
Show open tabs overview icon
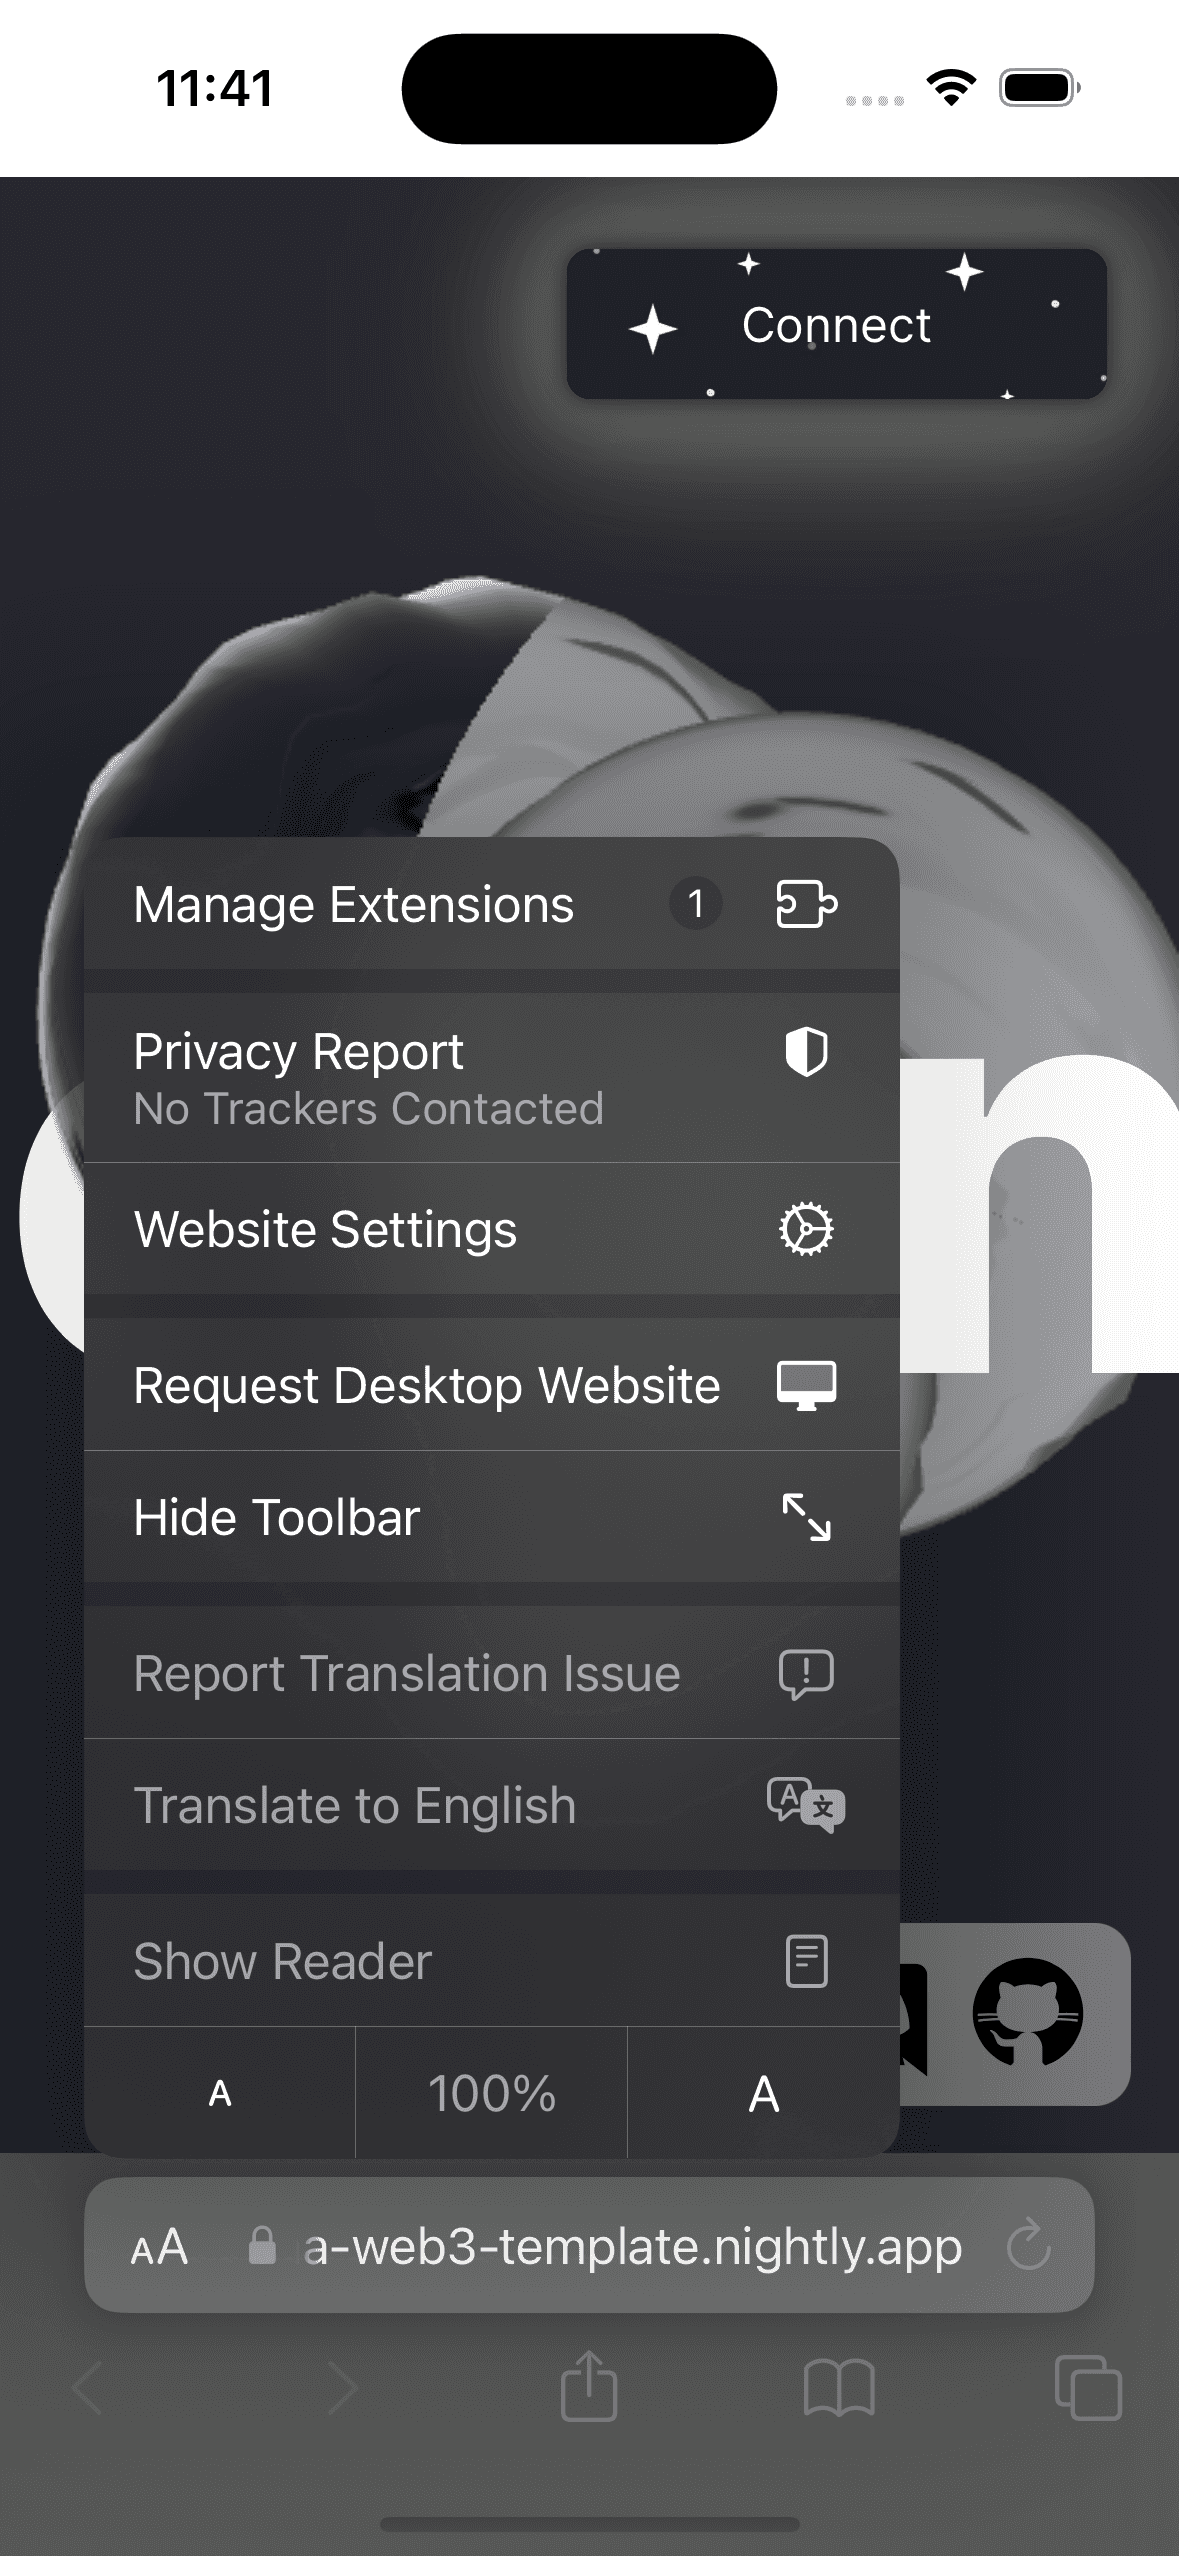[x=1088, y=2387]
